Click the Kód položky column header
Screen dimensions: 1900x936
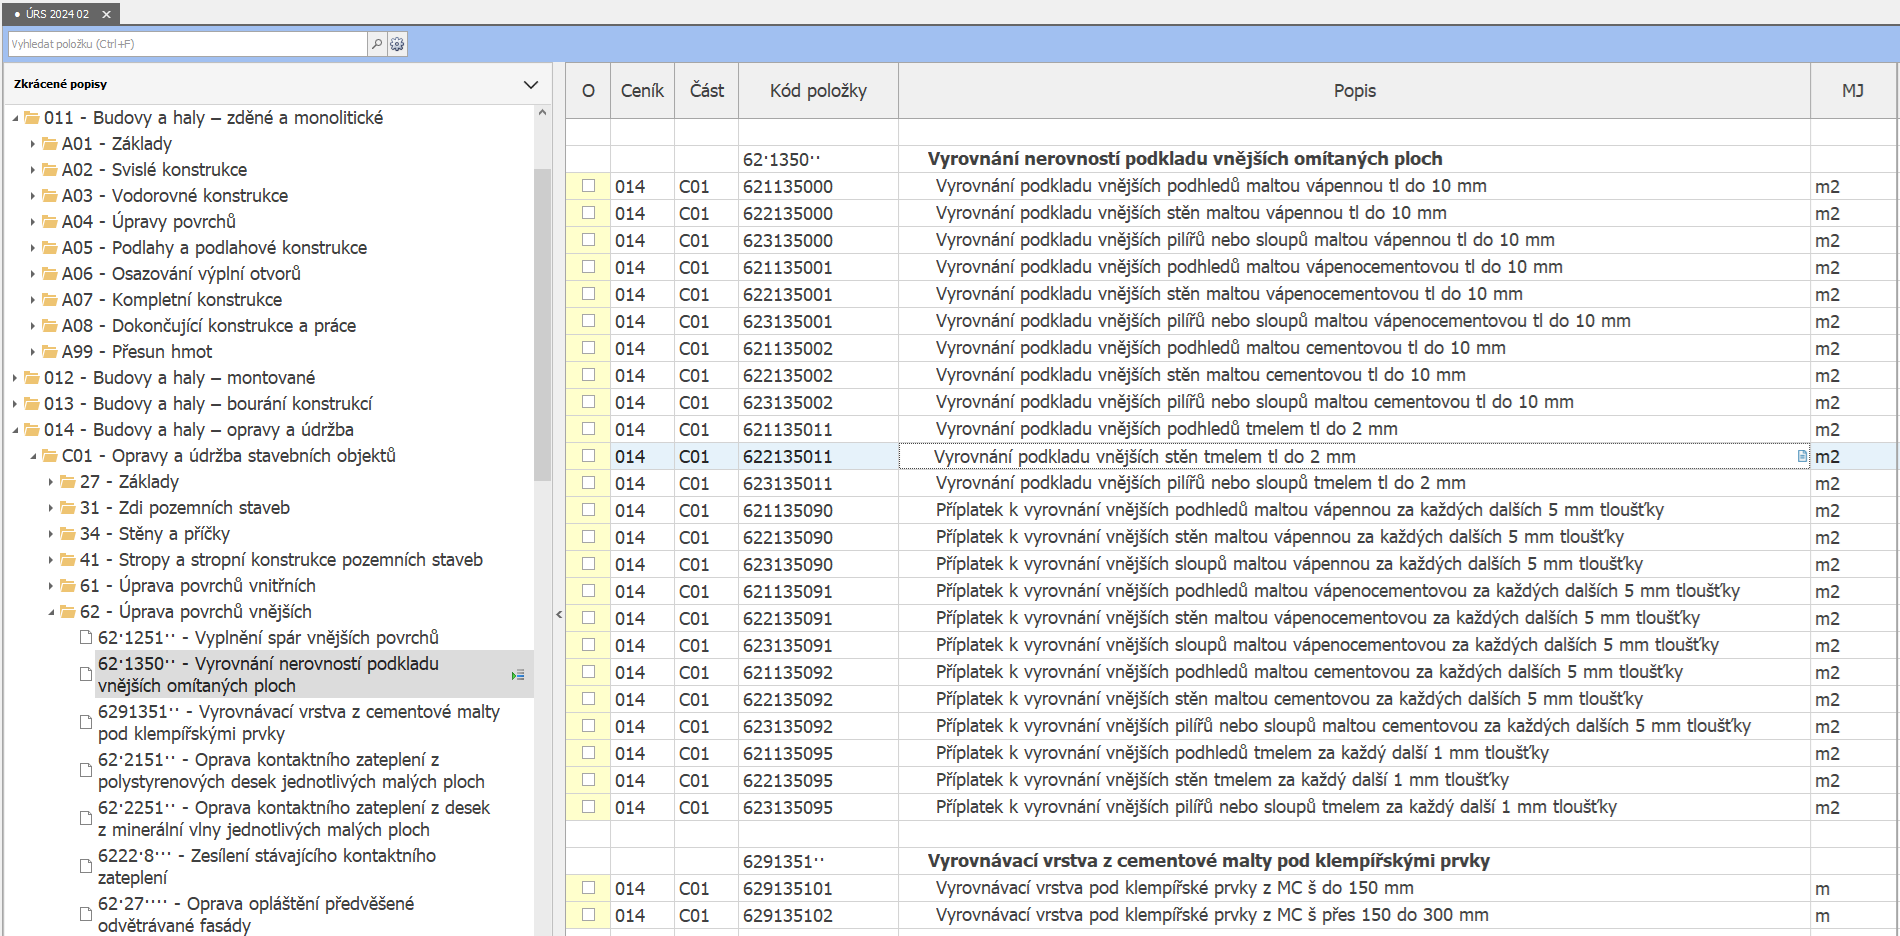[x=818, y=91]
